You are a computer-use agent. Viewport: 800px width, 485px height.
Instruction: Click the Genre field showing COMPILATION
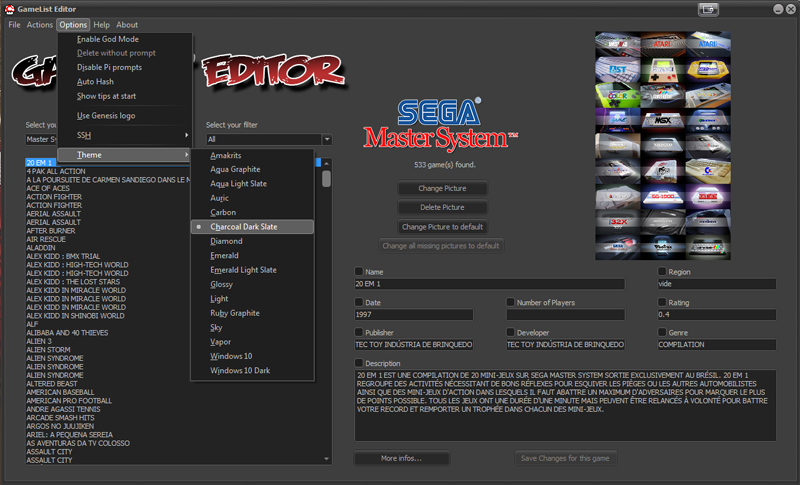717,344
